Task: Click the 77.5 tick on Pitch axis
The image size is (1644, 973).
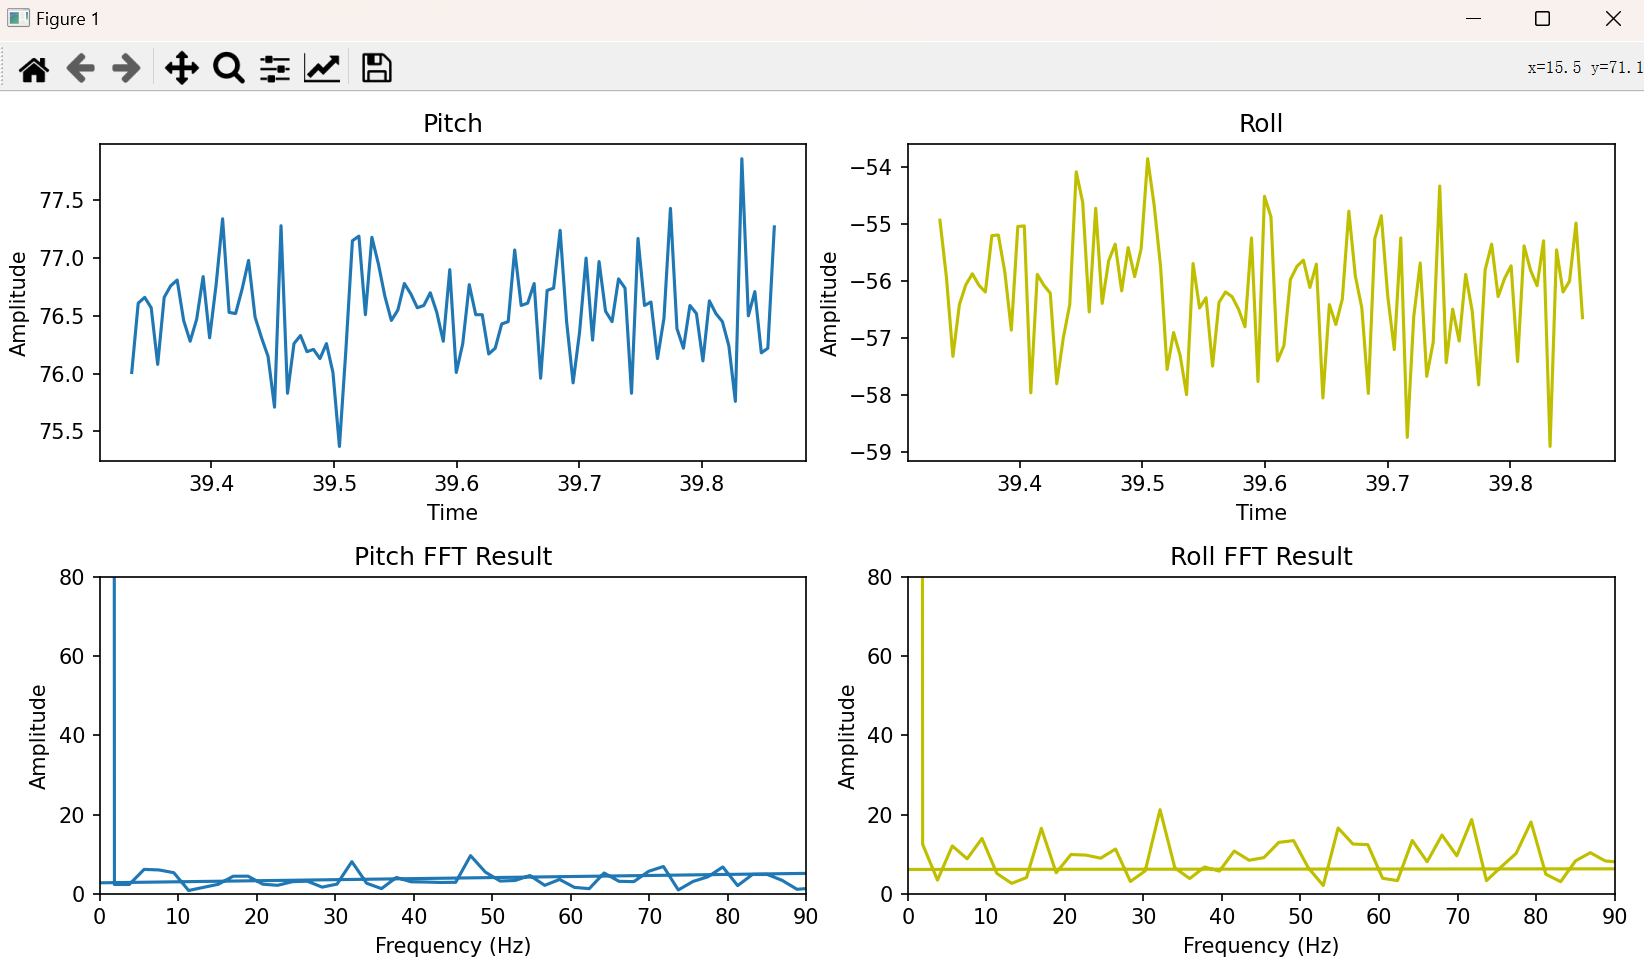Action: 62,201
